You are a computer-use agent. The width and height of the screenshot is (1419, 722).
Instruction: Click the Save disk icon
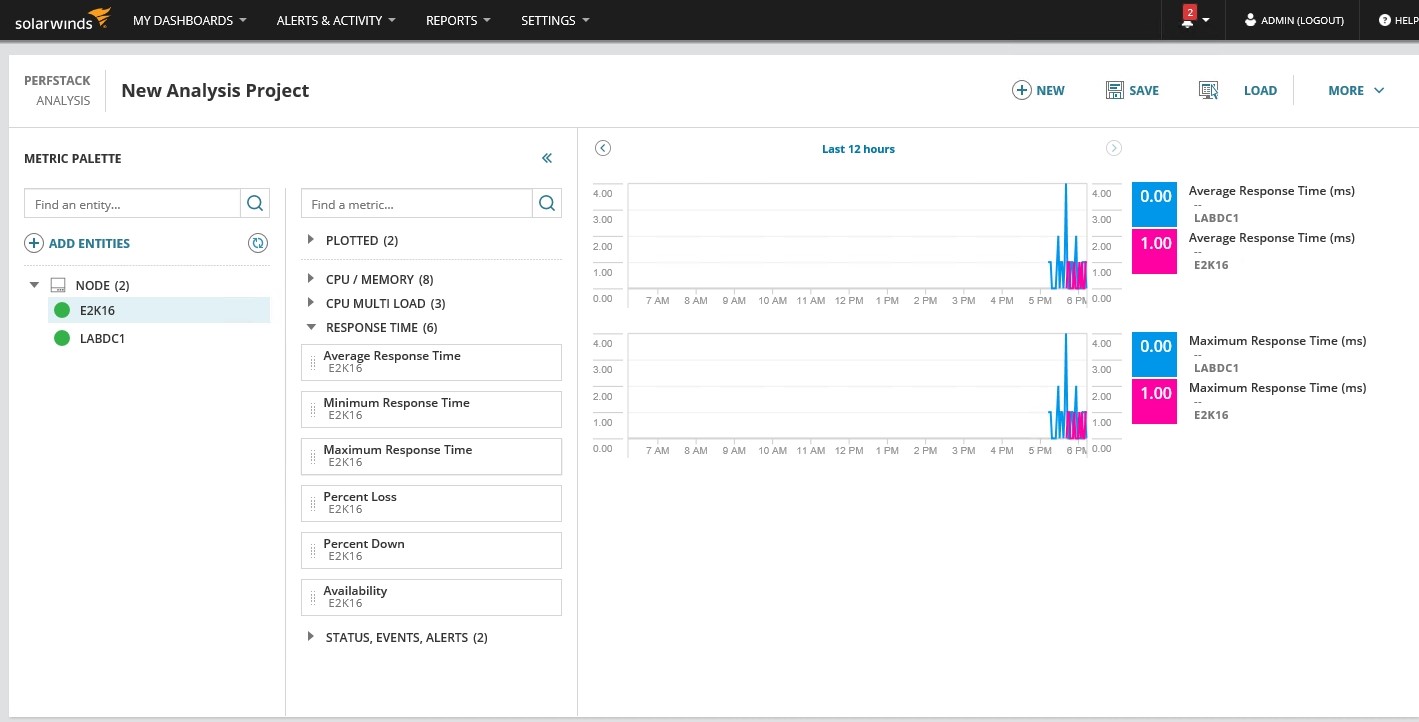(x=1115, y=90)
